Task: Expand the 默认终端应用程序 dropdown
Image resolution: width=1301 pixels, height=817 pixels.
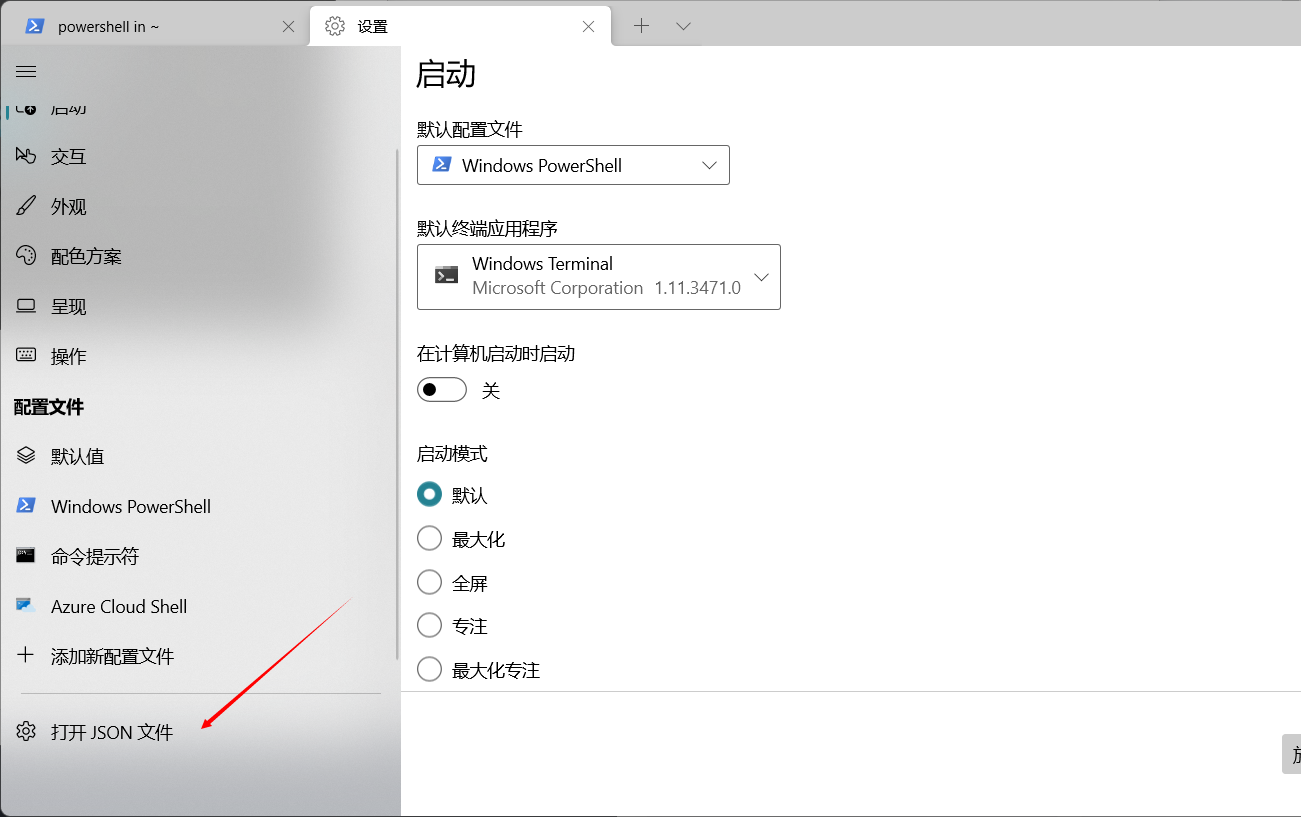Action: pyautogui.click(x=598, y=277)
